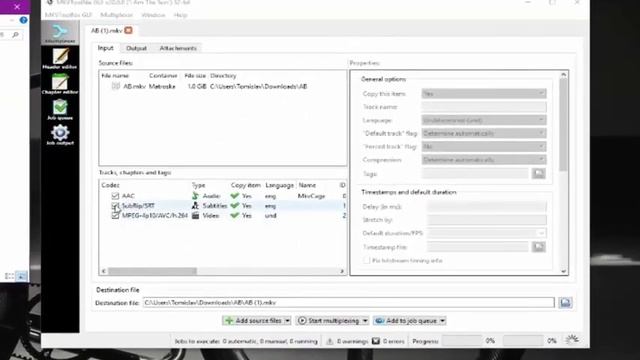Open the Default track flag dropdown

(x=484, y=133)
